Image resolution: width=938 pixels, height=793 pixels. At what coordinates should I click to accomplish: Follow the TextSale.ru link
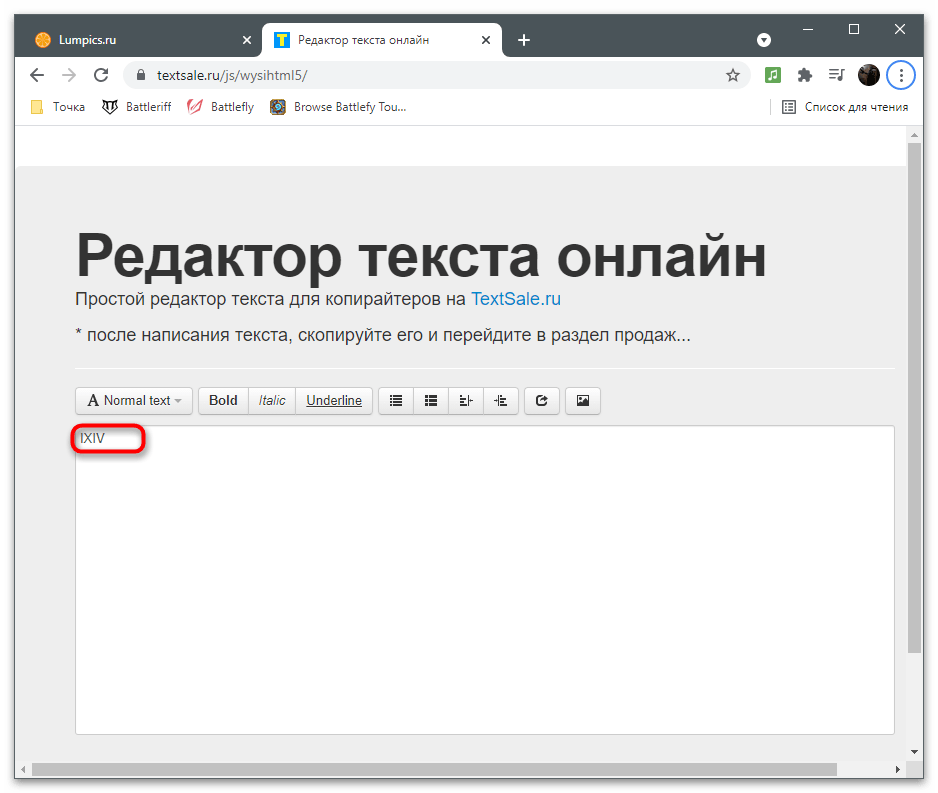click(x=515, y=299)
